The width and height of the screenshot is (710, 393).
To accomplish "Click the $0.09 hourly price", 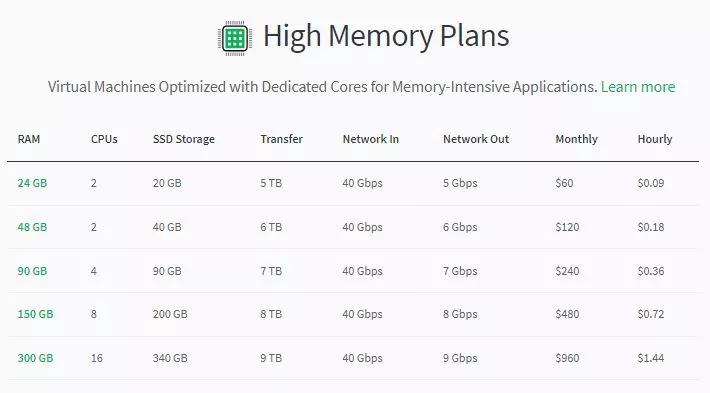I will [x=651, y=183].
